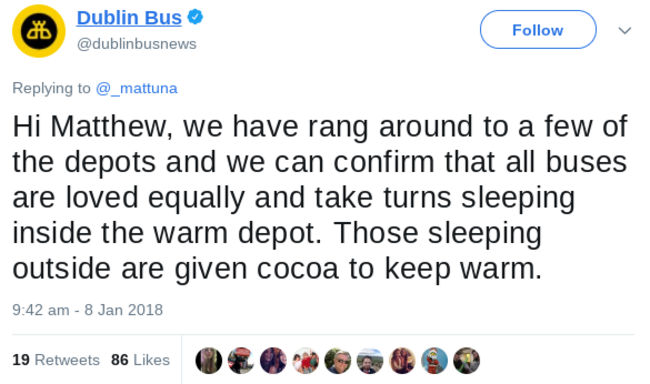Click the last liker avatar on the right

[466, 360]
